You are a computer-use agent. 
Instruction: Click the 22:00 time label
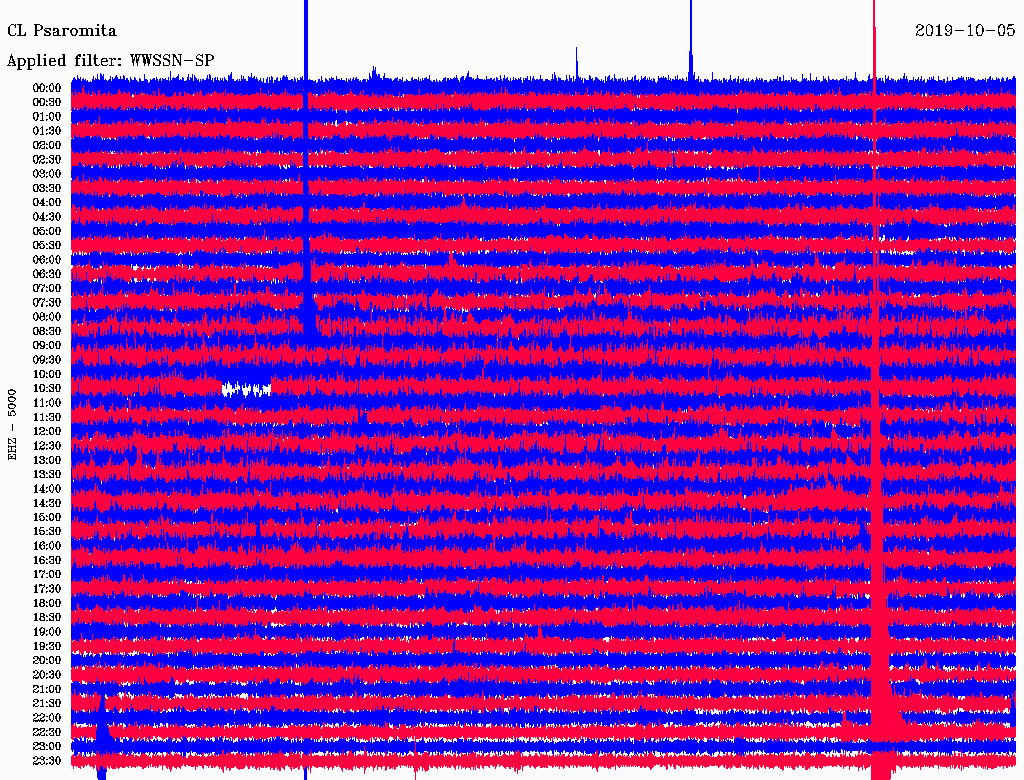coord(47,718)
